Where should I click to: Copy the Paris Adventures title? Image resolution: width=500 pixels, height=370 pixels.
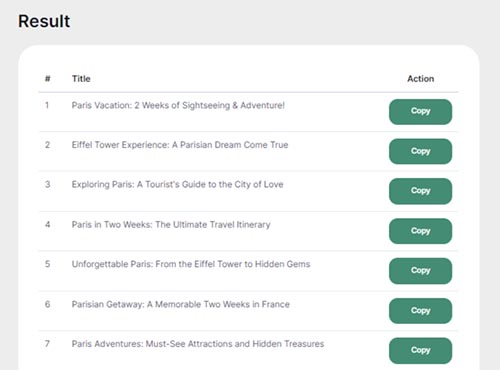coord(420,350)
